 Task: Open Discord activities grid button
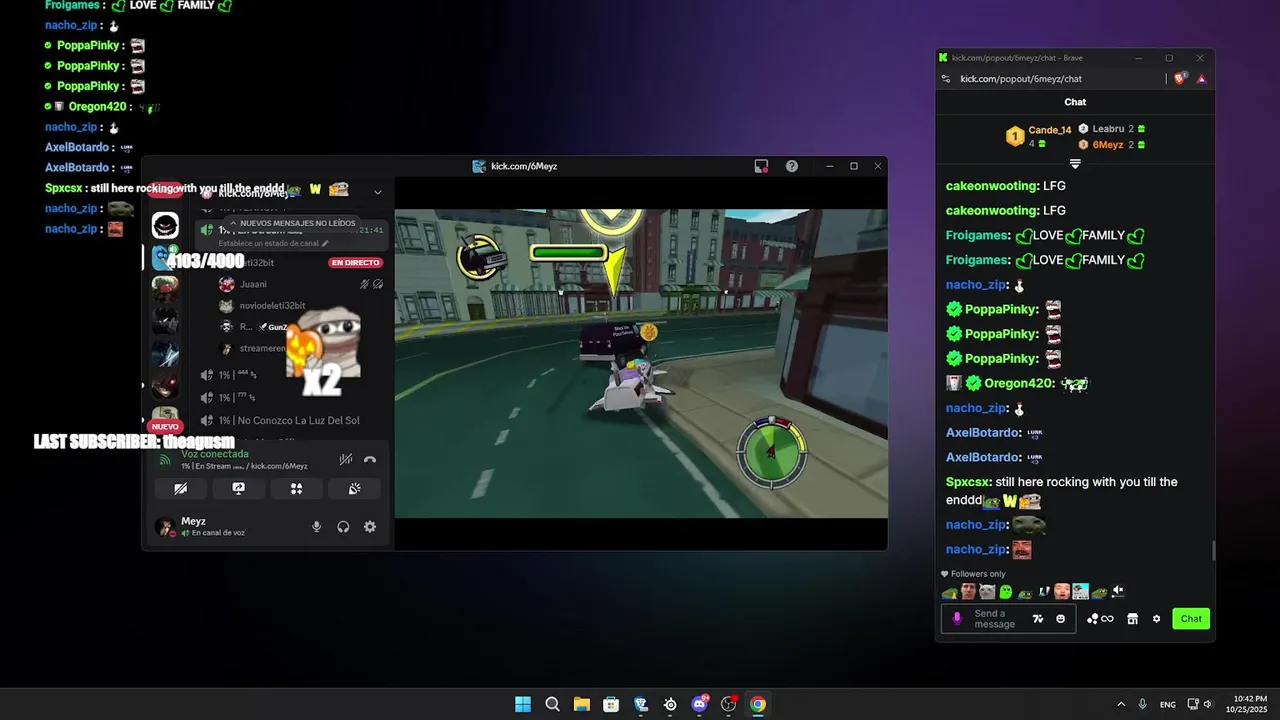point(296,489)
